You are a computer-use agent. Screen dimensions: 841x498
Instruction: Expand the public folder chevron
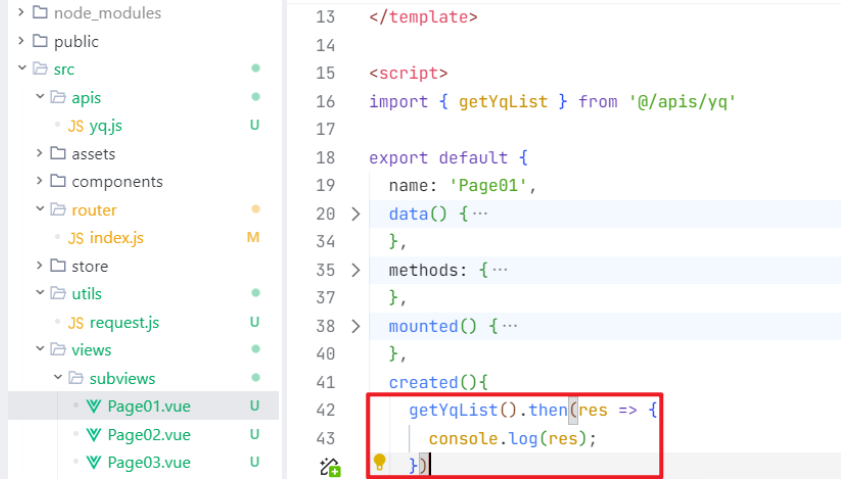coord(21,40)
